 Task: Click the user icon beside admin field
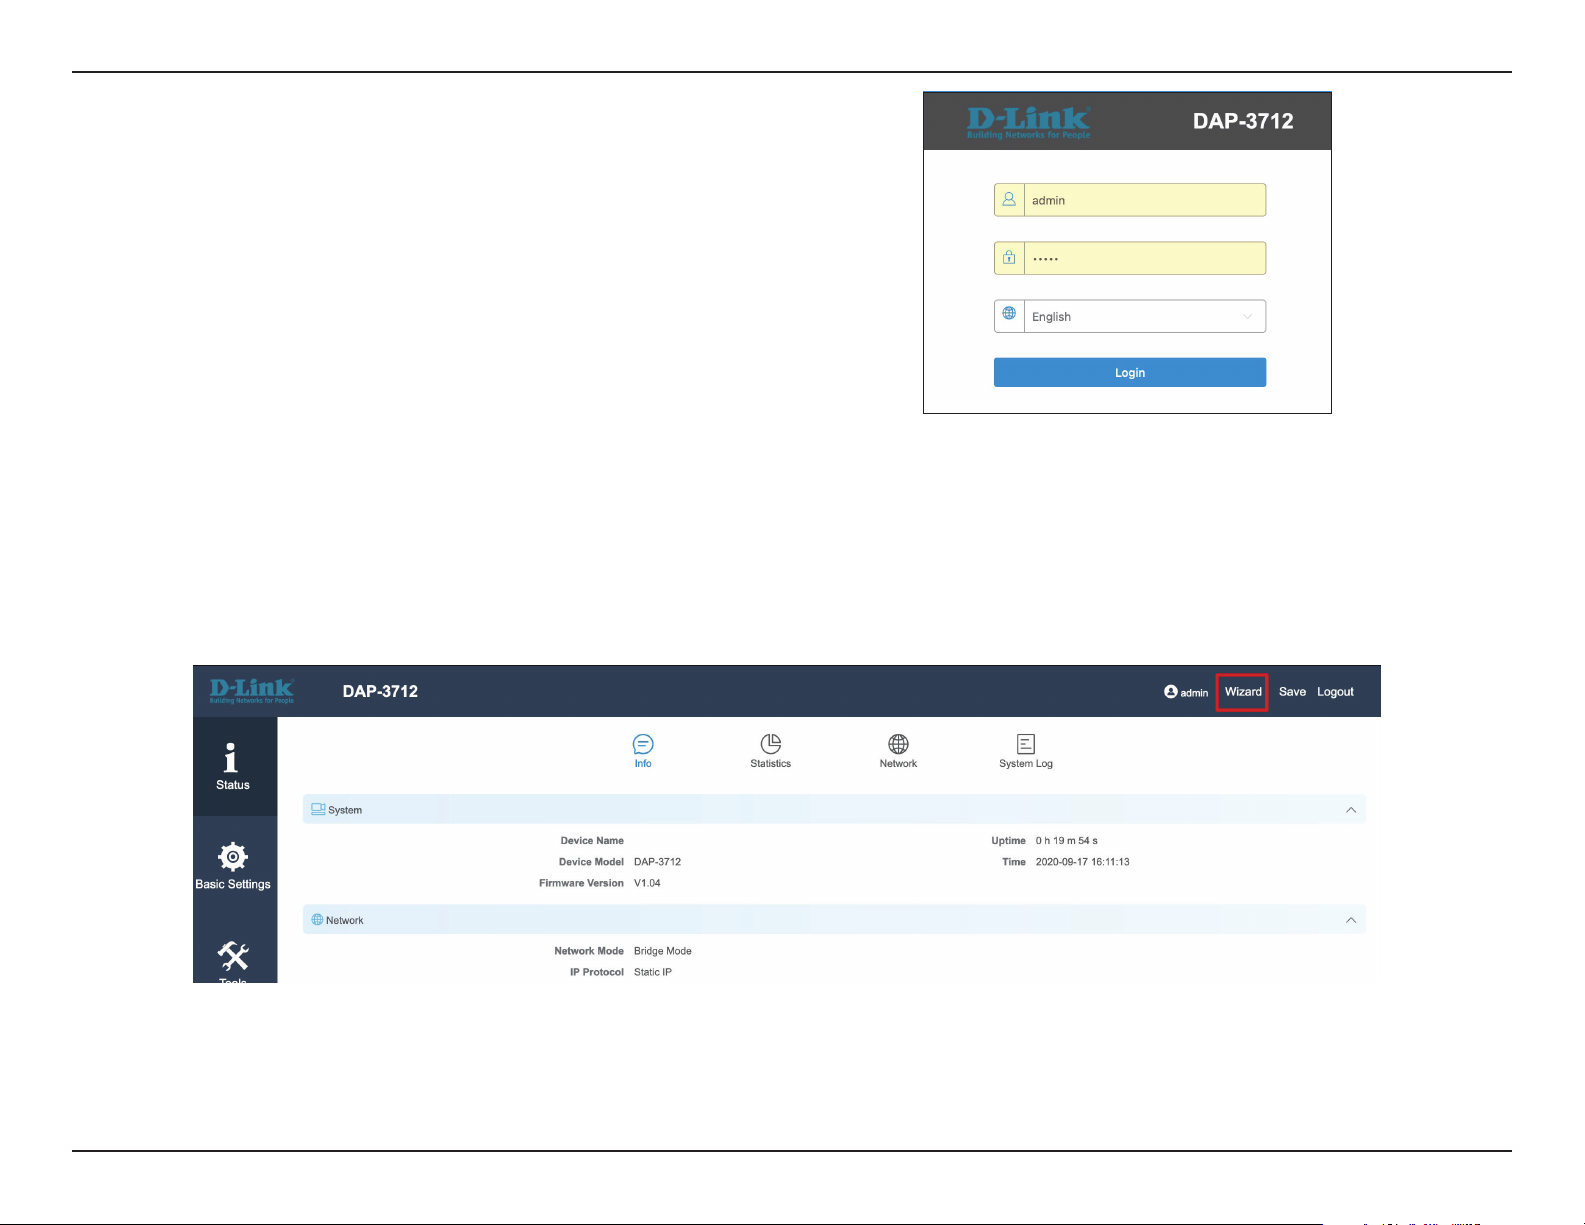(1009, 200)
